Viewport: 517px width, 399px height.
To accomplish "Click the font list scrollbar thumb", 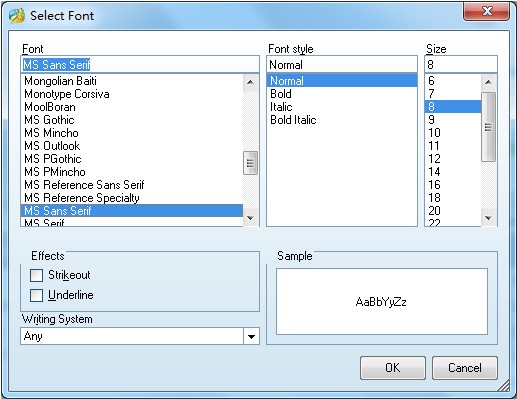I will pyautogui.click(x=251, y=163).
